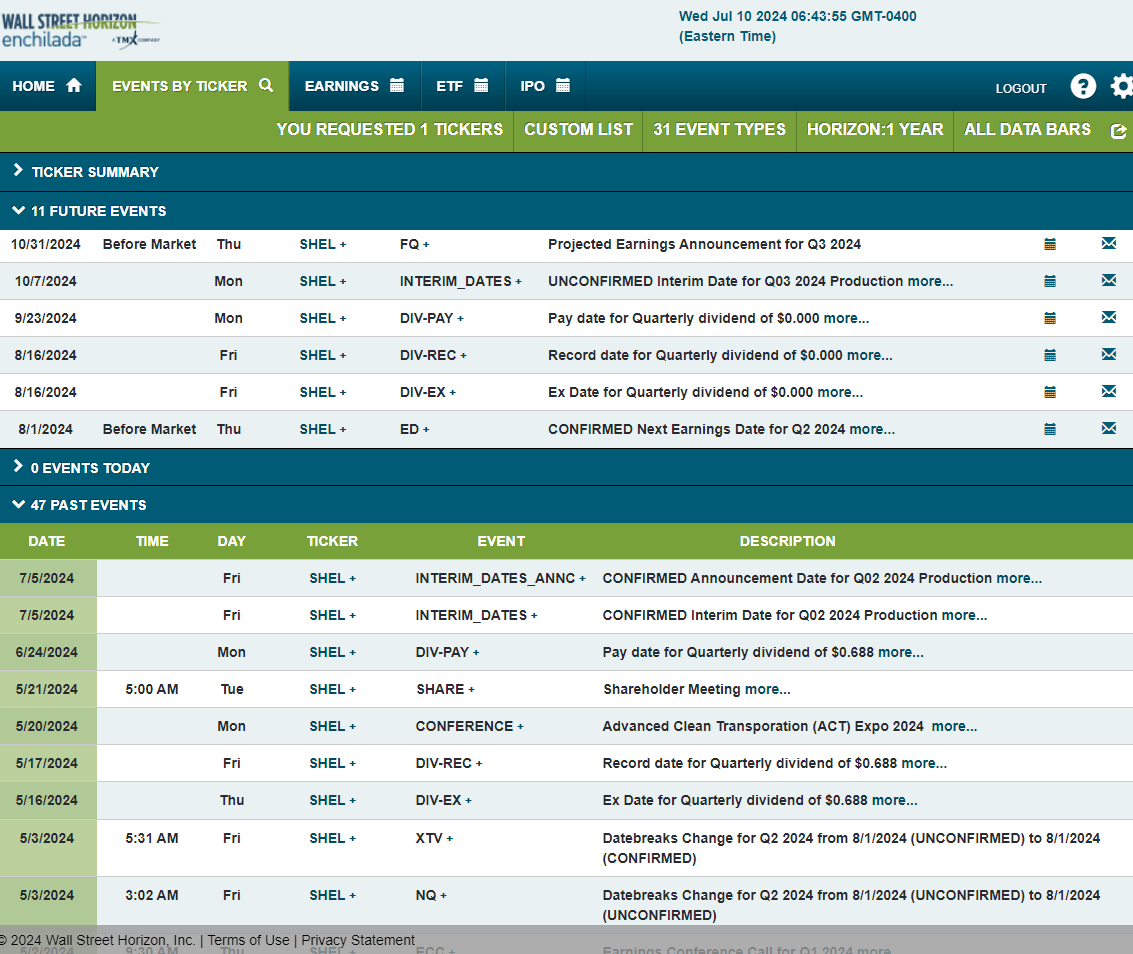Click email icon for 10/7/2024 INTERIM_DATES event
Screen dimensions: 1133x954
pos(1108,281)
